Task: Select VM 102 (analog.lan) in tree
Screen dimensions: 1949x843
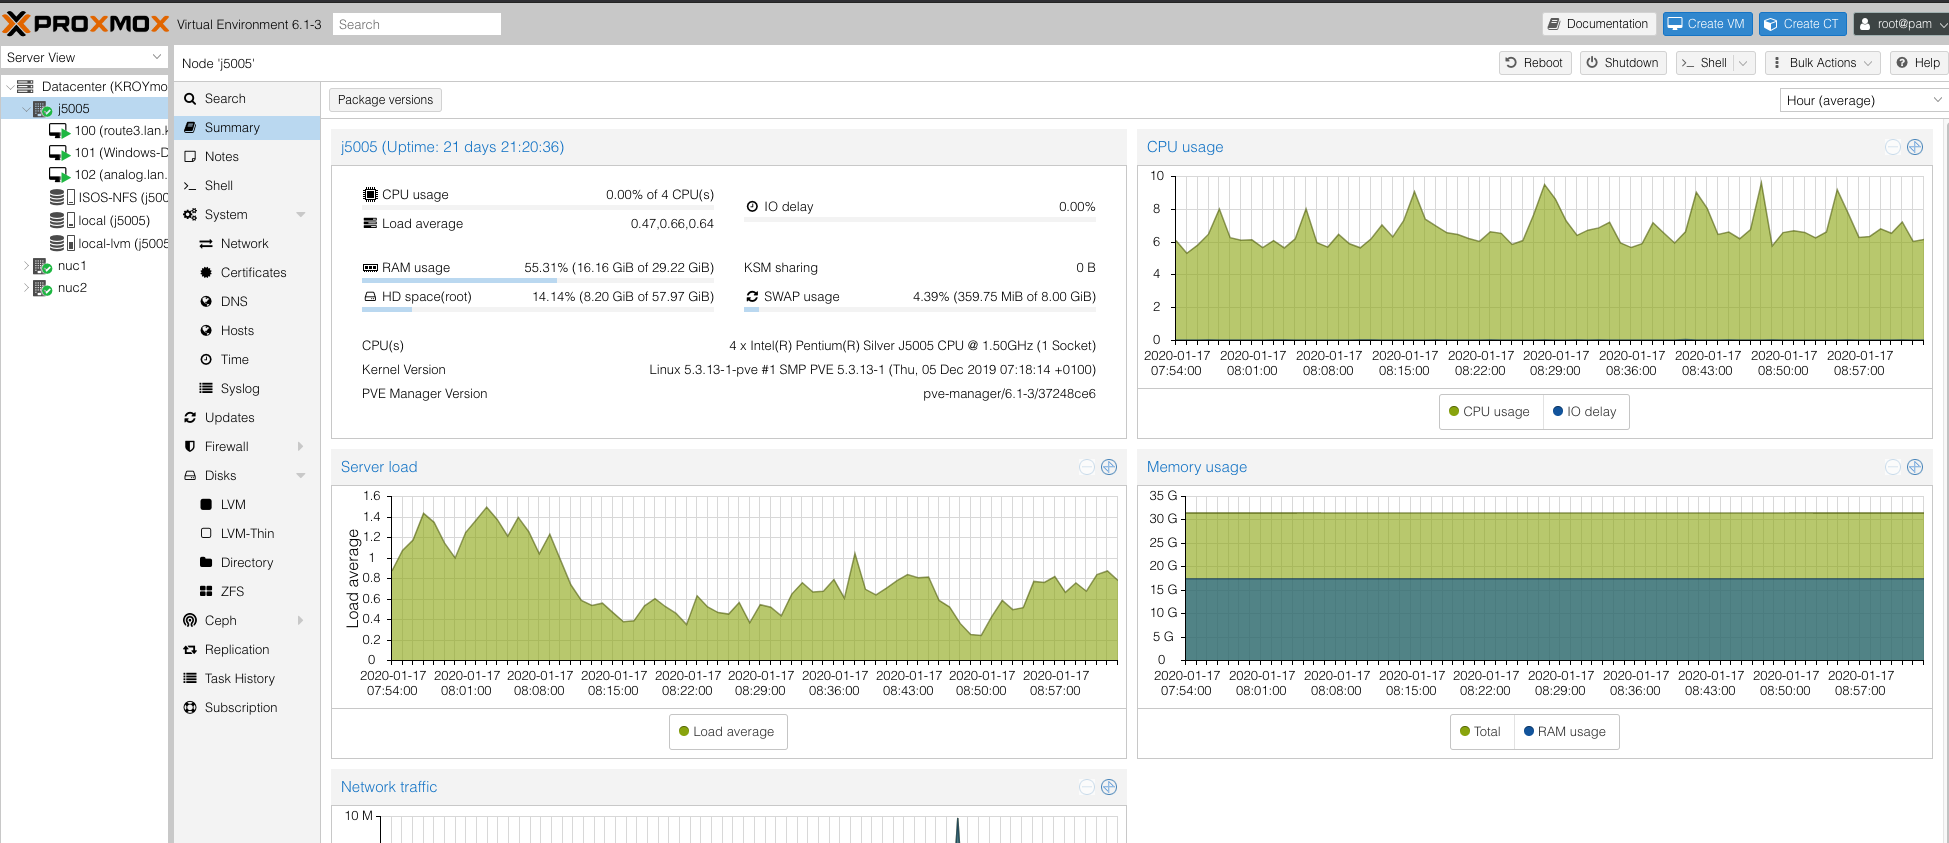Action: tap(108, 175)
